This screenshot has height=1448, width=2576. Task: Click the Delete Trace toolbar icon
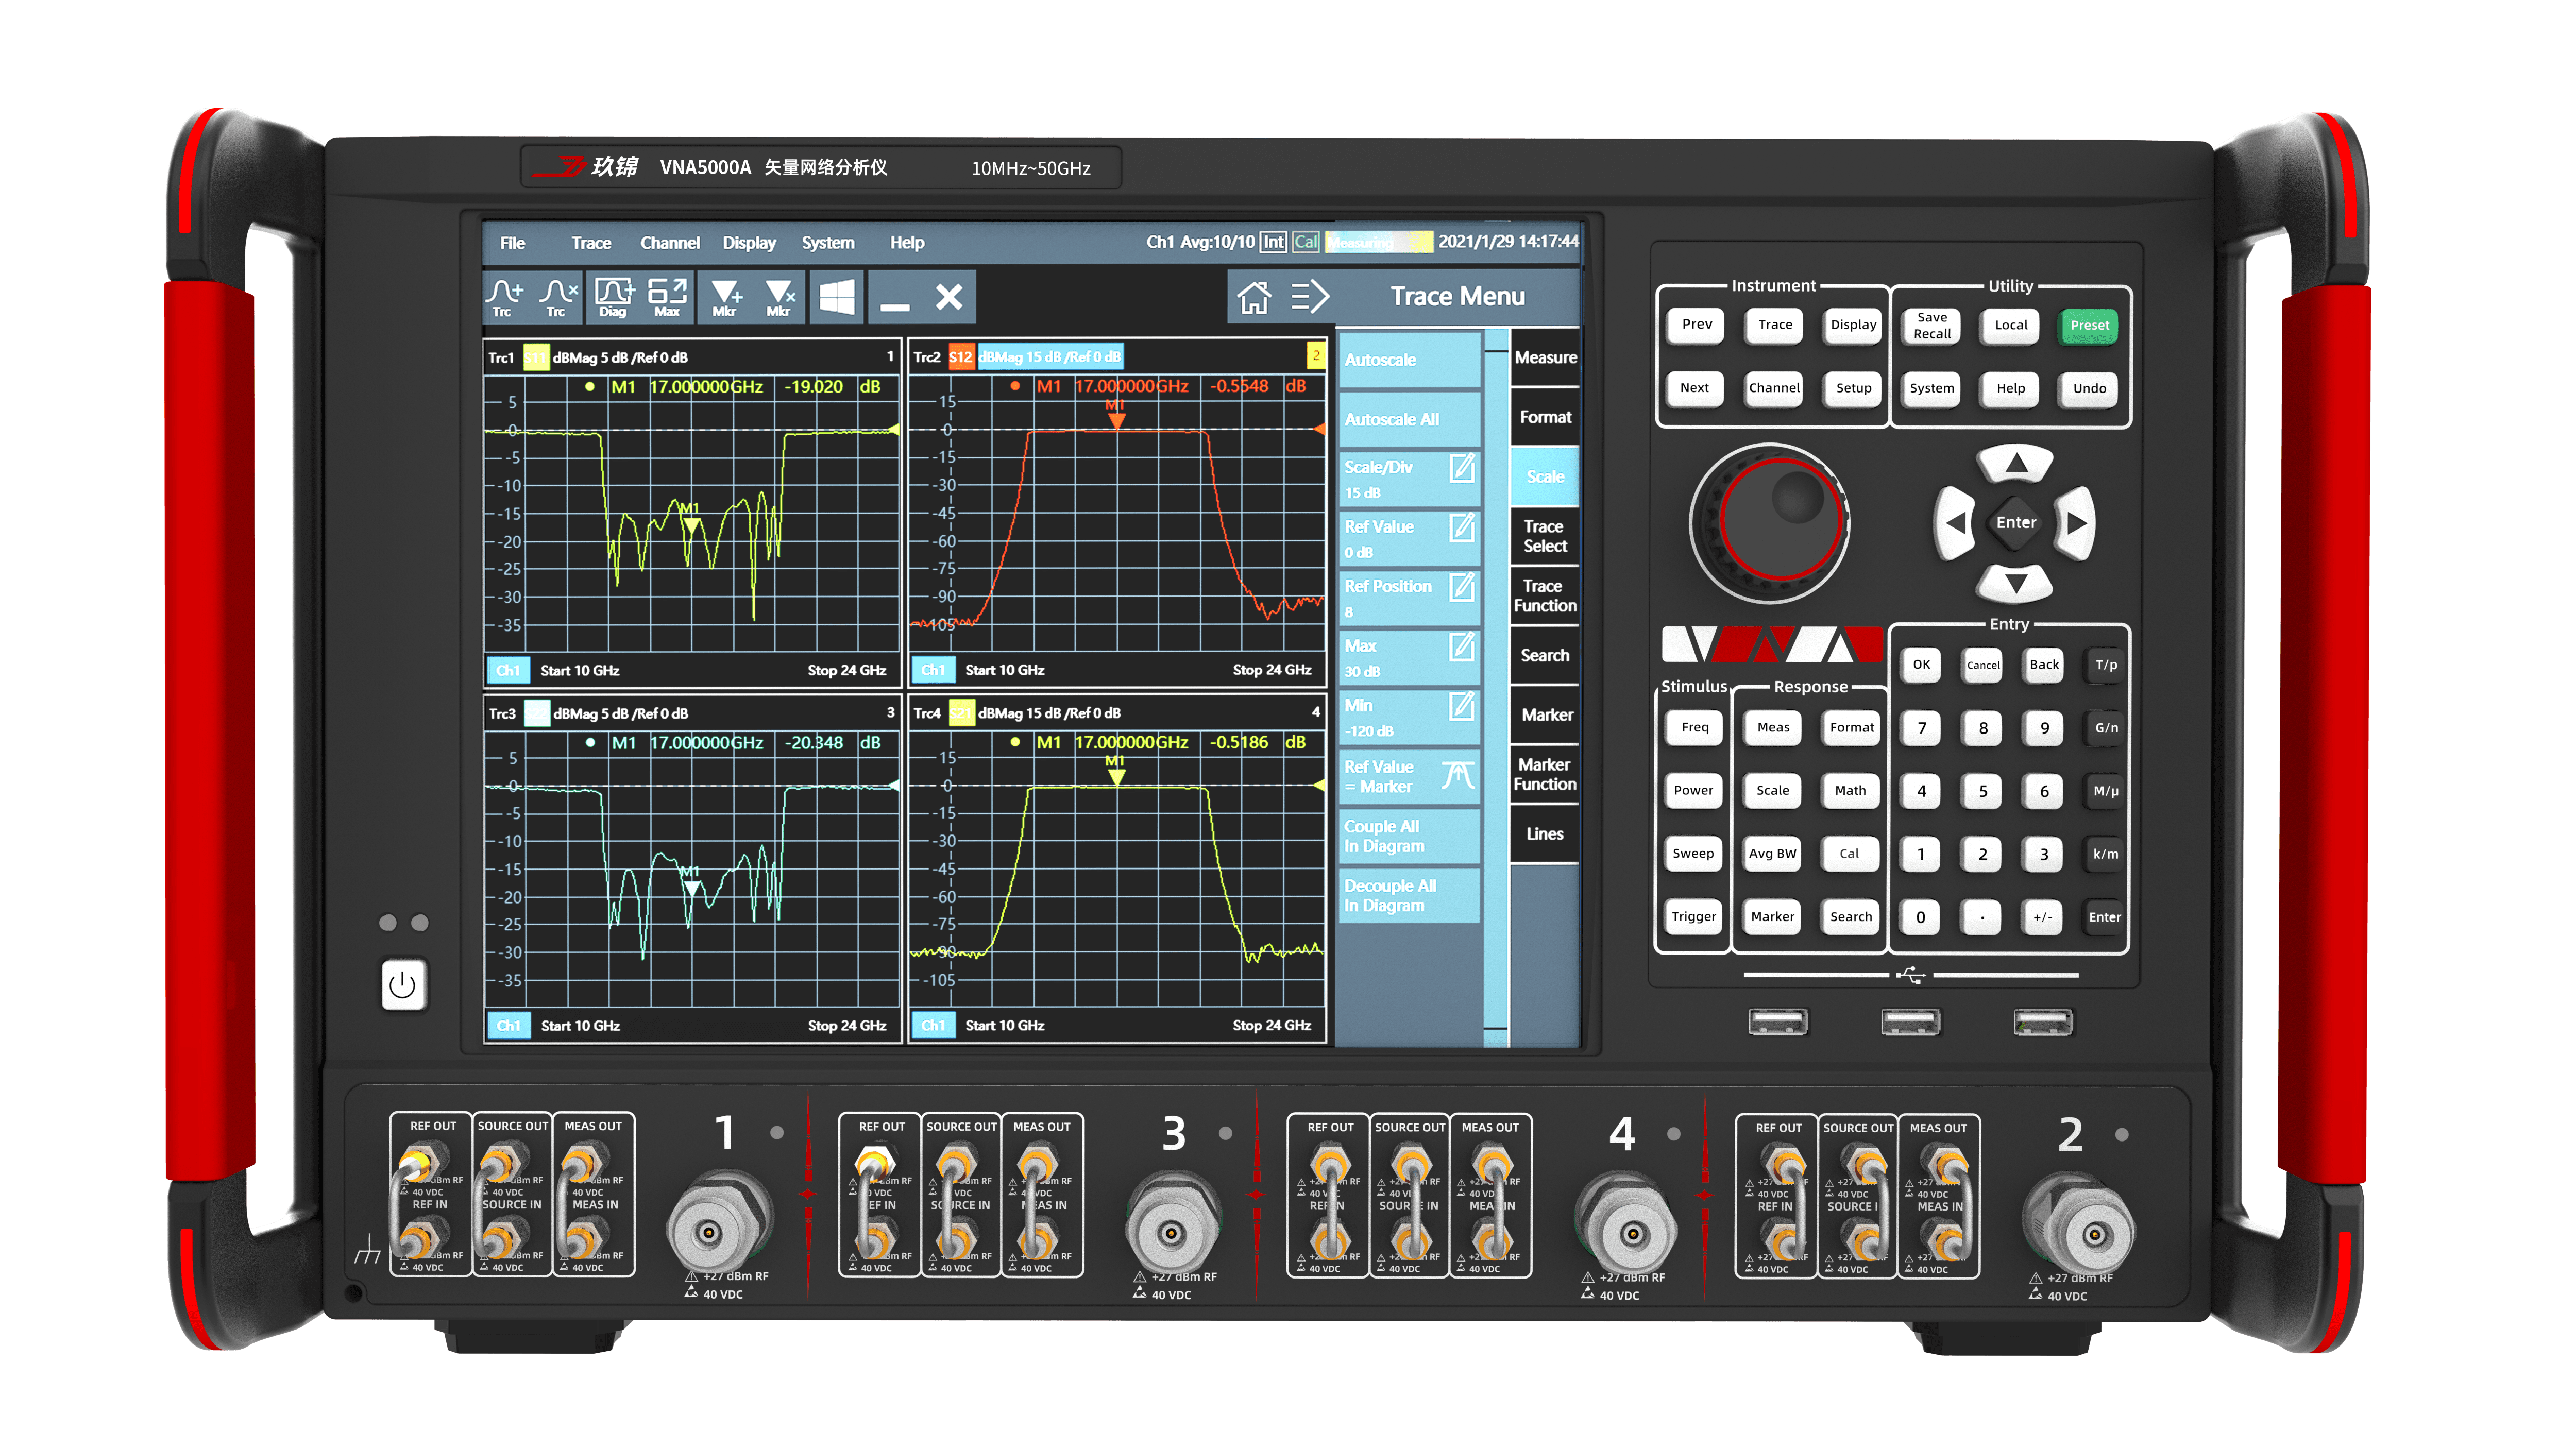(x=558, y=297)
